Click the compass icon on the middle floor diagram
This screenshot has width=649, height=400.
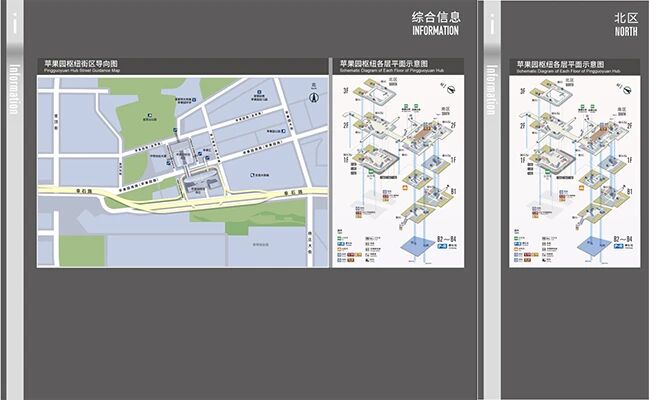click(452, 94)
